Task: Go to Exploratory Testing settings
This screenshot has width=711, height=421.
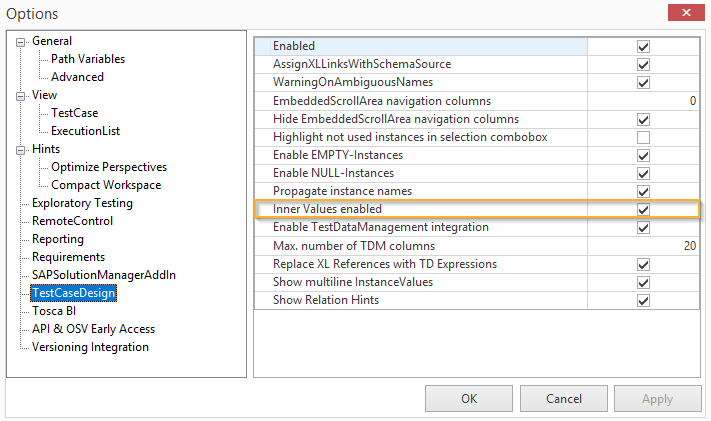Action: (82, 203)
